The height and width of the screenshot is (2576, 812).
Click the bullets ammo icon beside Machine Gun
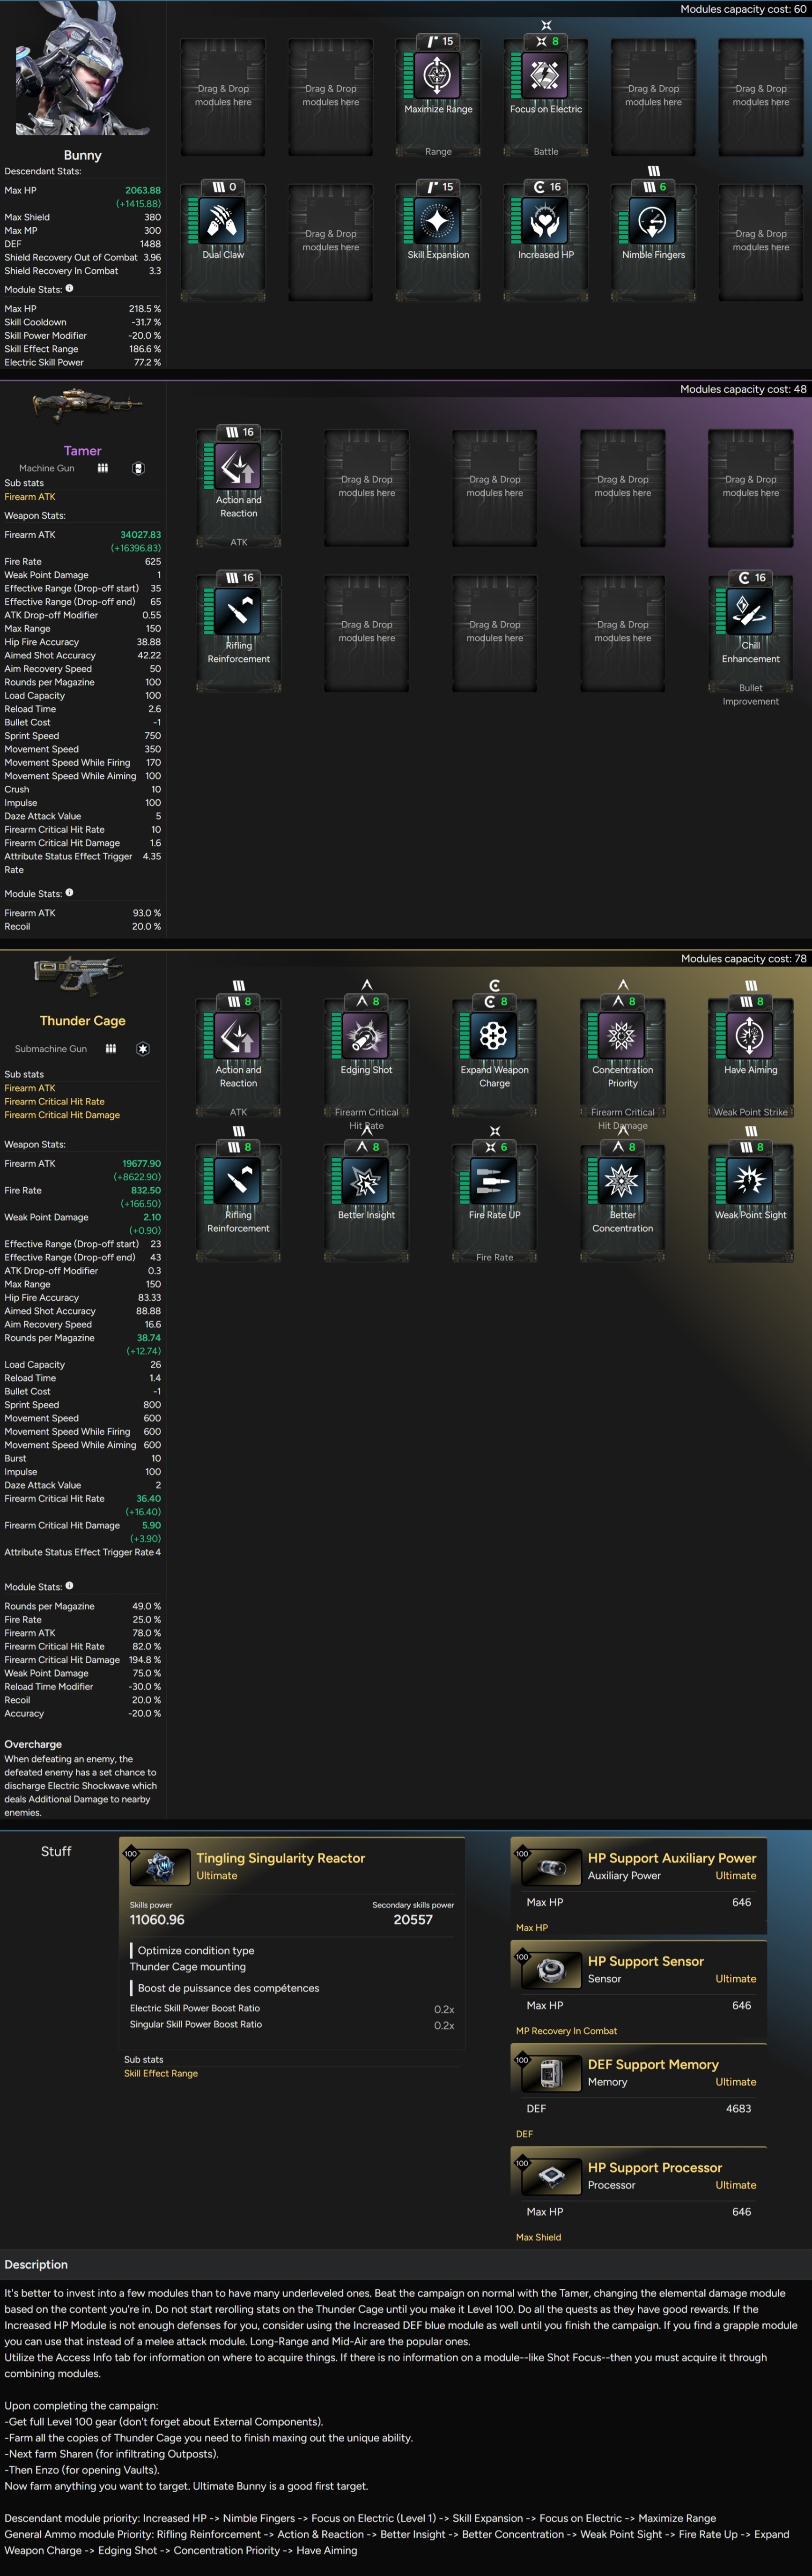tap(103, 468)
